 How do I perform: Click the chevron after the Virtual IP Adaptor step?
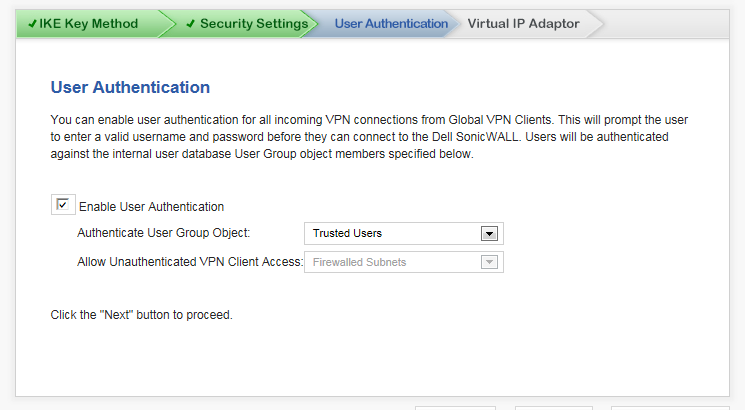coord(595,23)
